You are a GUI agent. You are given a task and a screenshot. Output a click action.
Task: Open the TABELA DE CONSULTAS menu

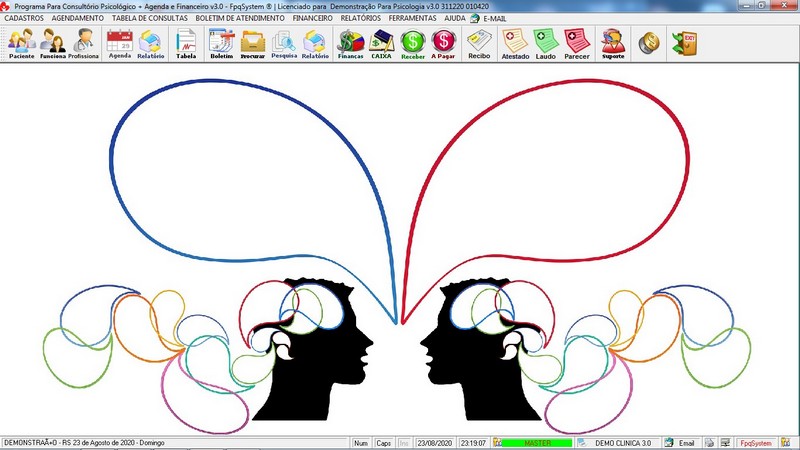pos(150,18)
